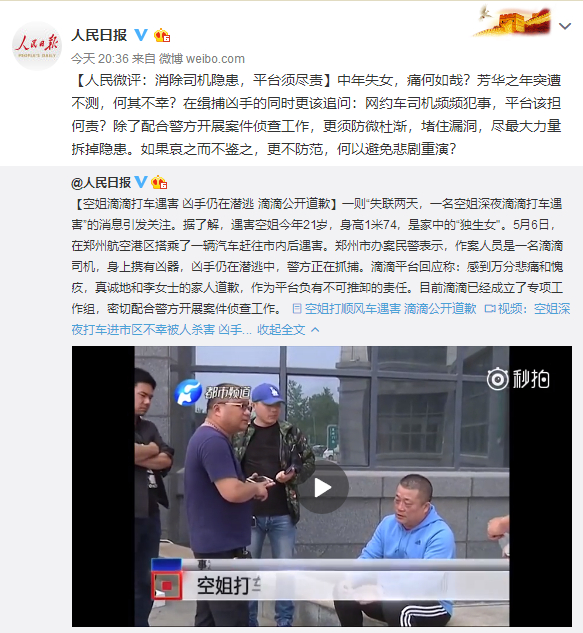Open the 视频: 空姐深夜打车 video link
This screenshot has width=583, height=633.
tap(321, 319)
